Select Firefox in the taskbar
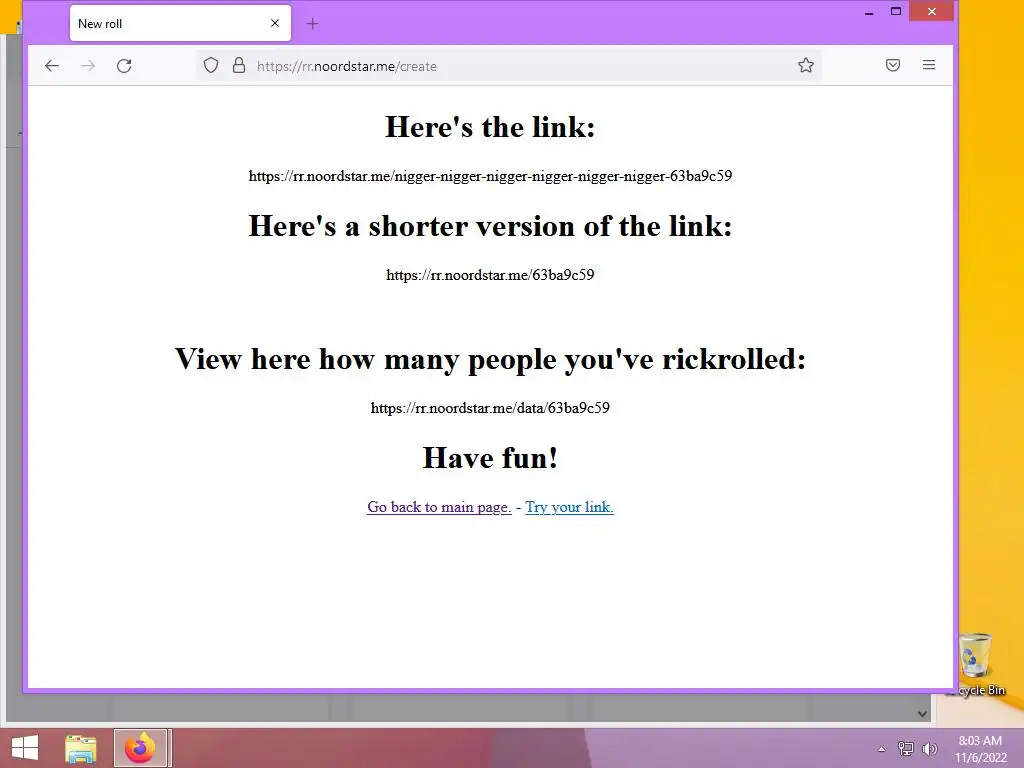 point(141,748)
